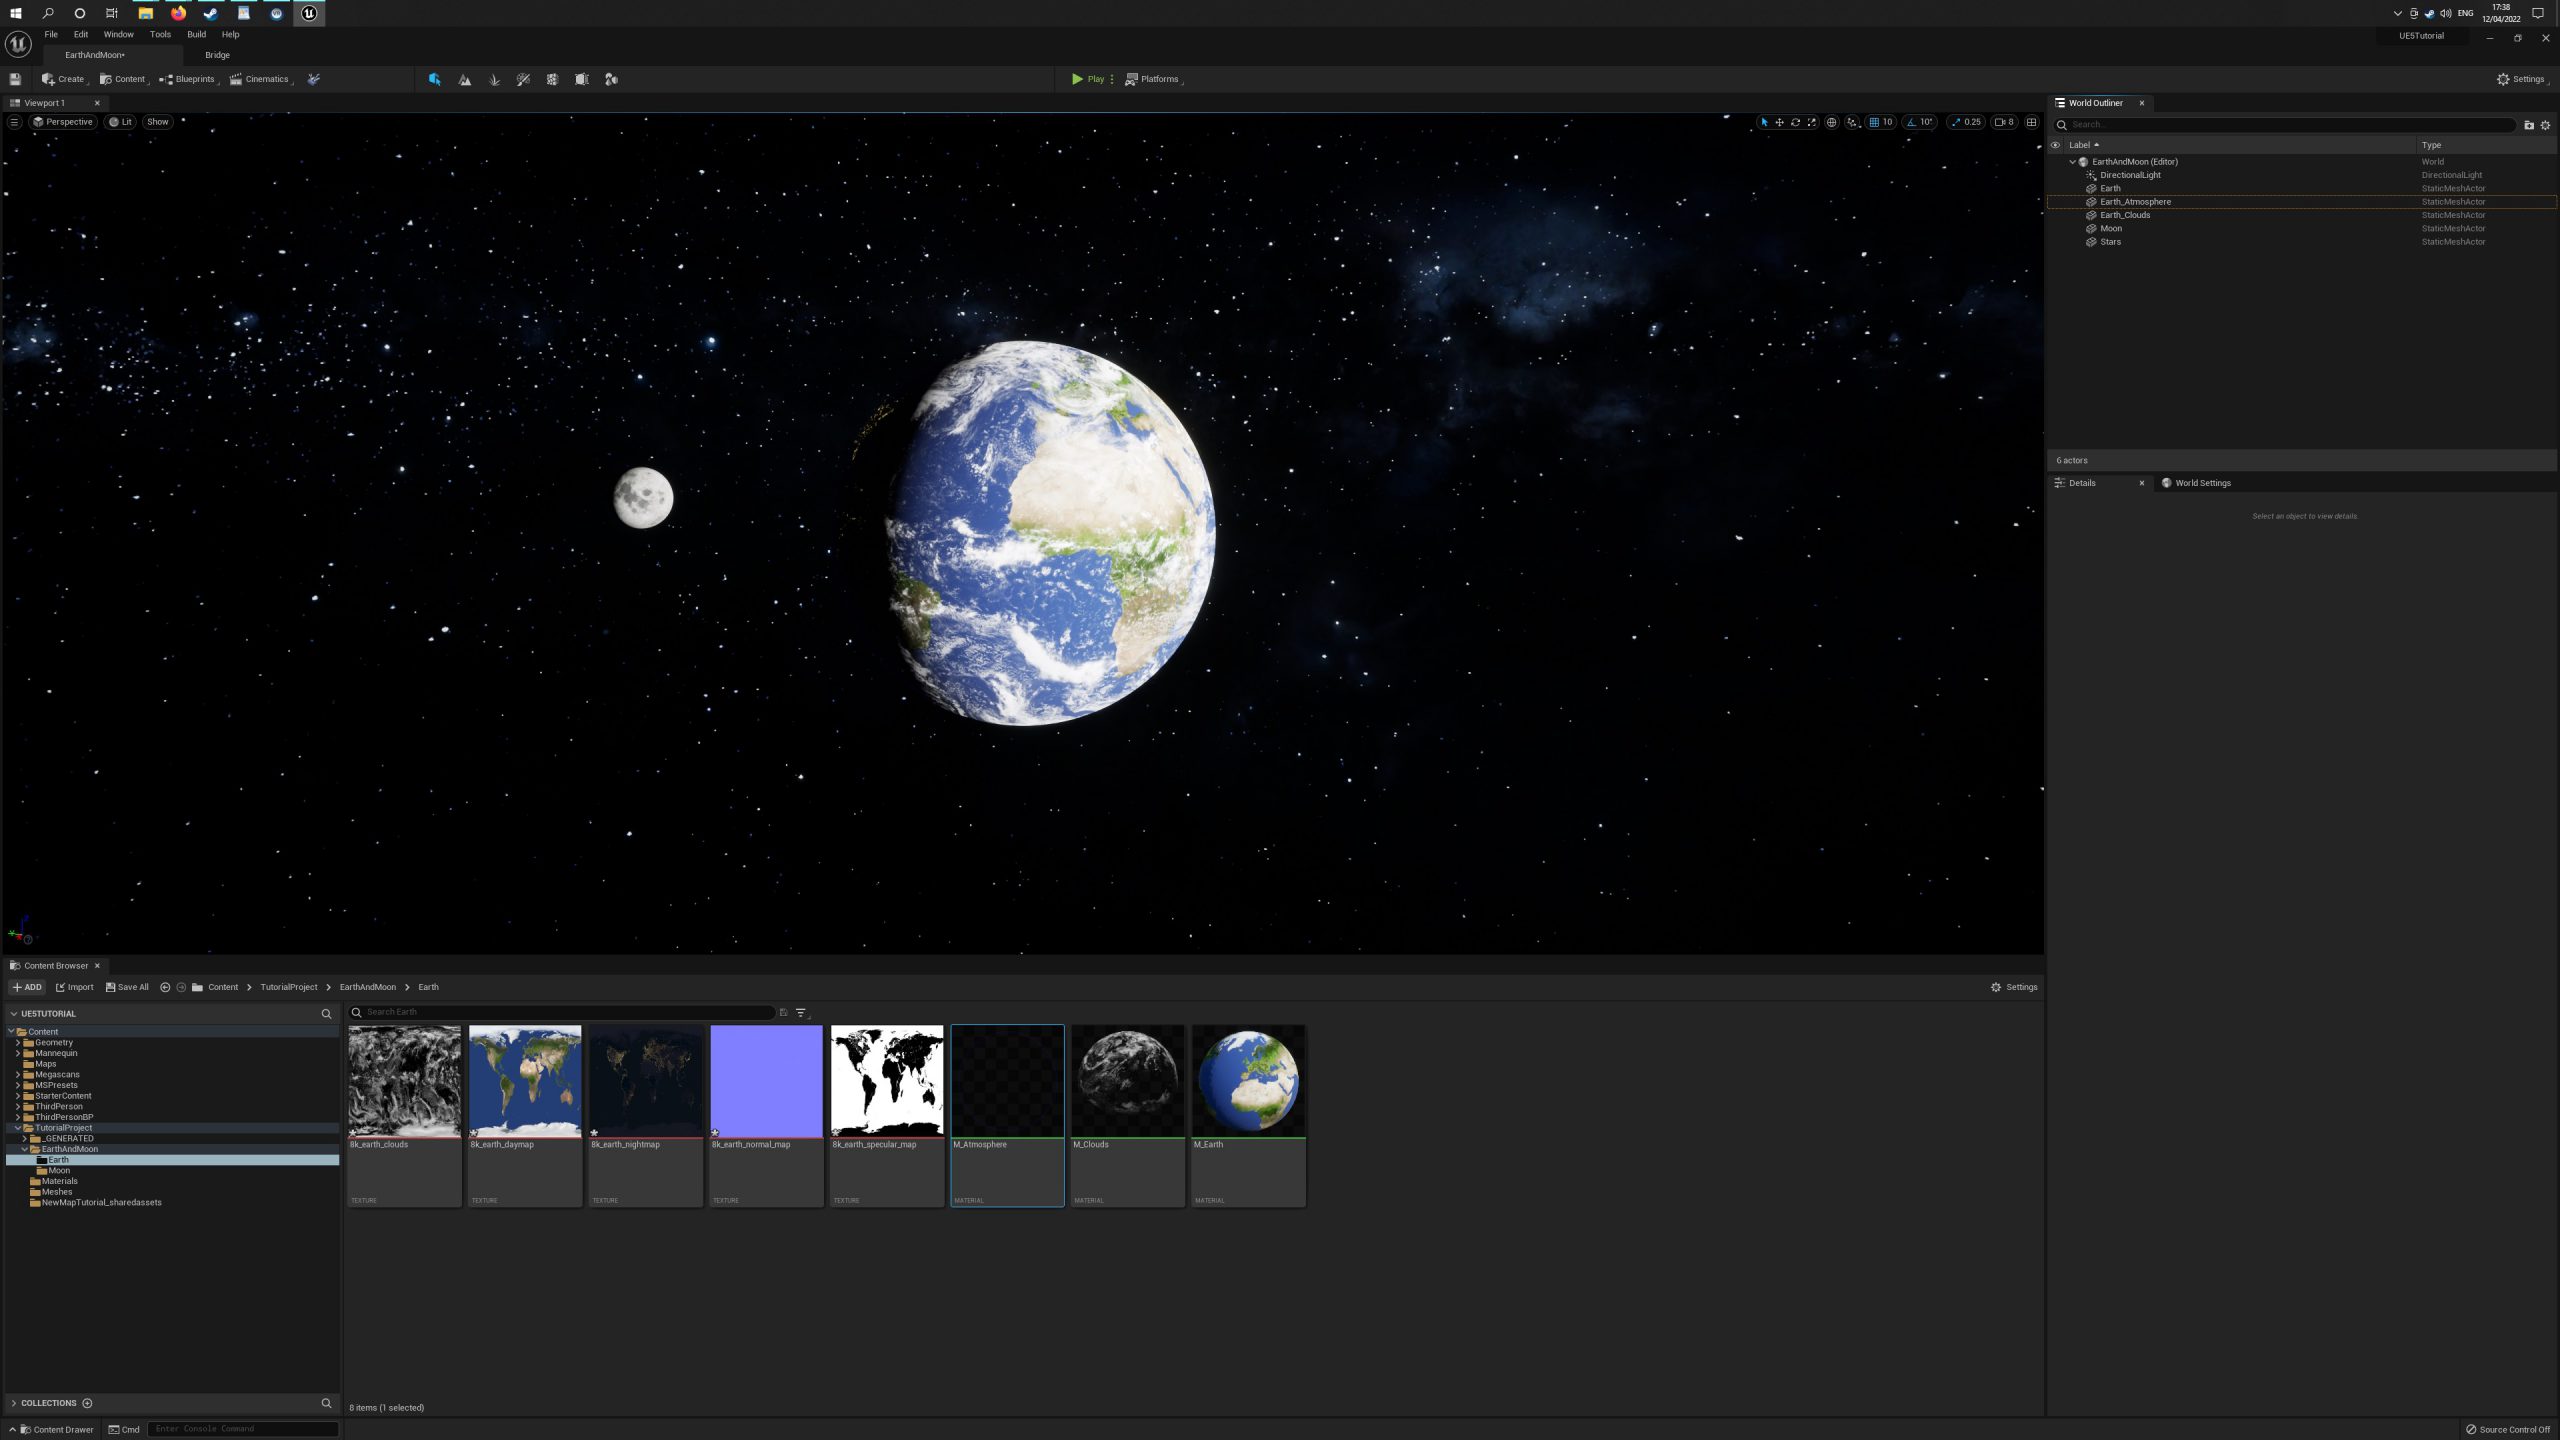This screenshot has height=1440, width=2560.
Task: Click the ADD button in Content Browser
Action: (27, 987)
